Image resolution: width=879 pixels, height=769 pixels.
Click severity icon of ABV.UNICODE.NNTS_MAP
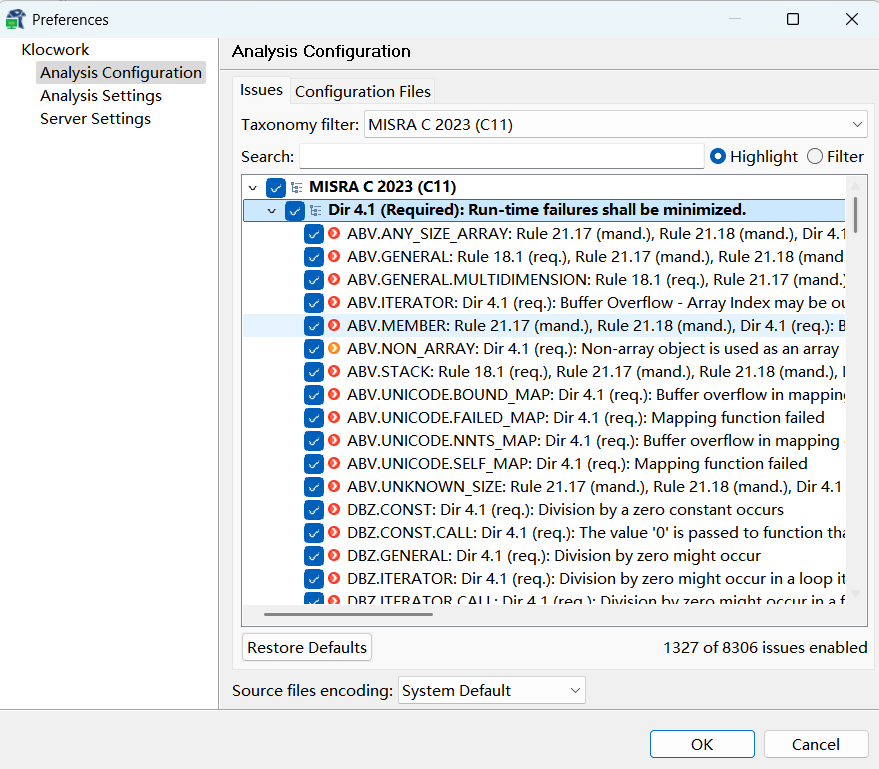(334, 440)
